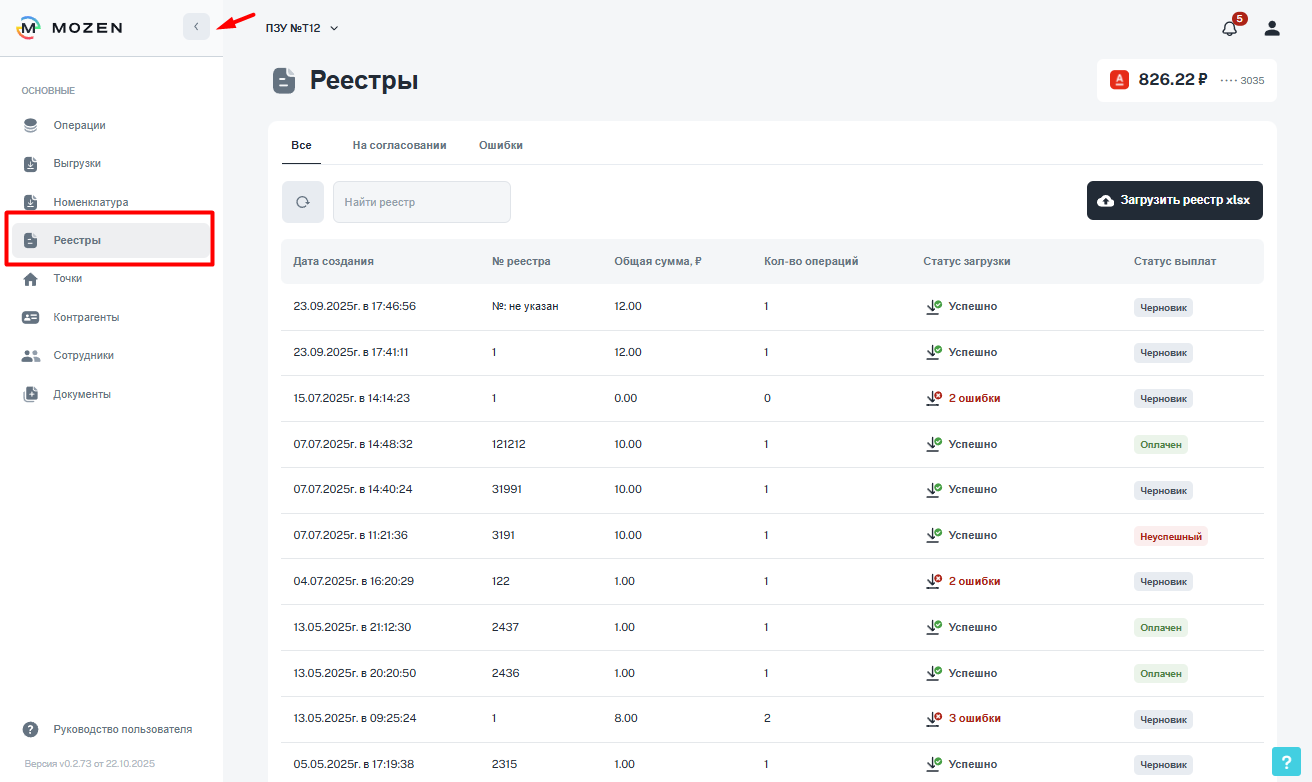Open the blue help question mark
This screenshot has height=782, width=1312.
coord(1286,761)
